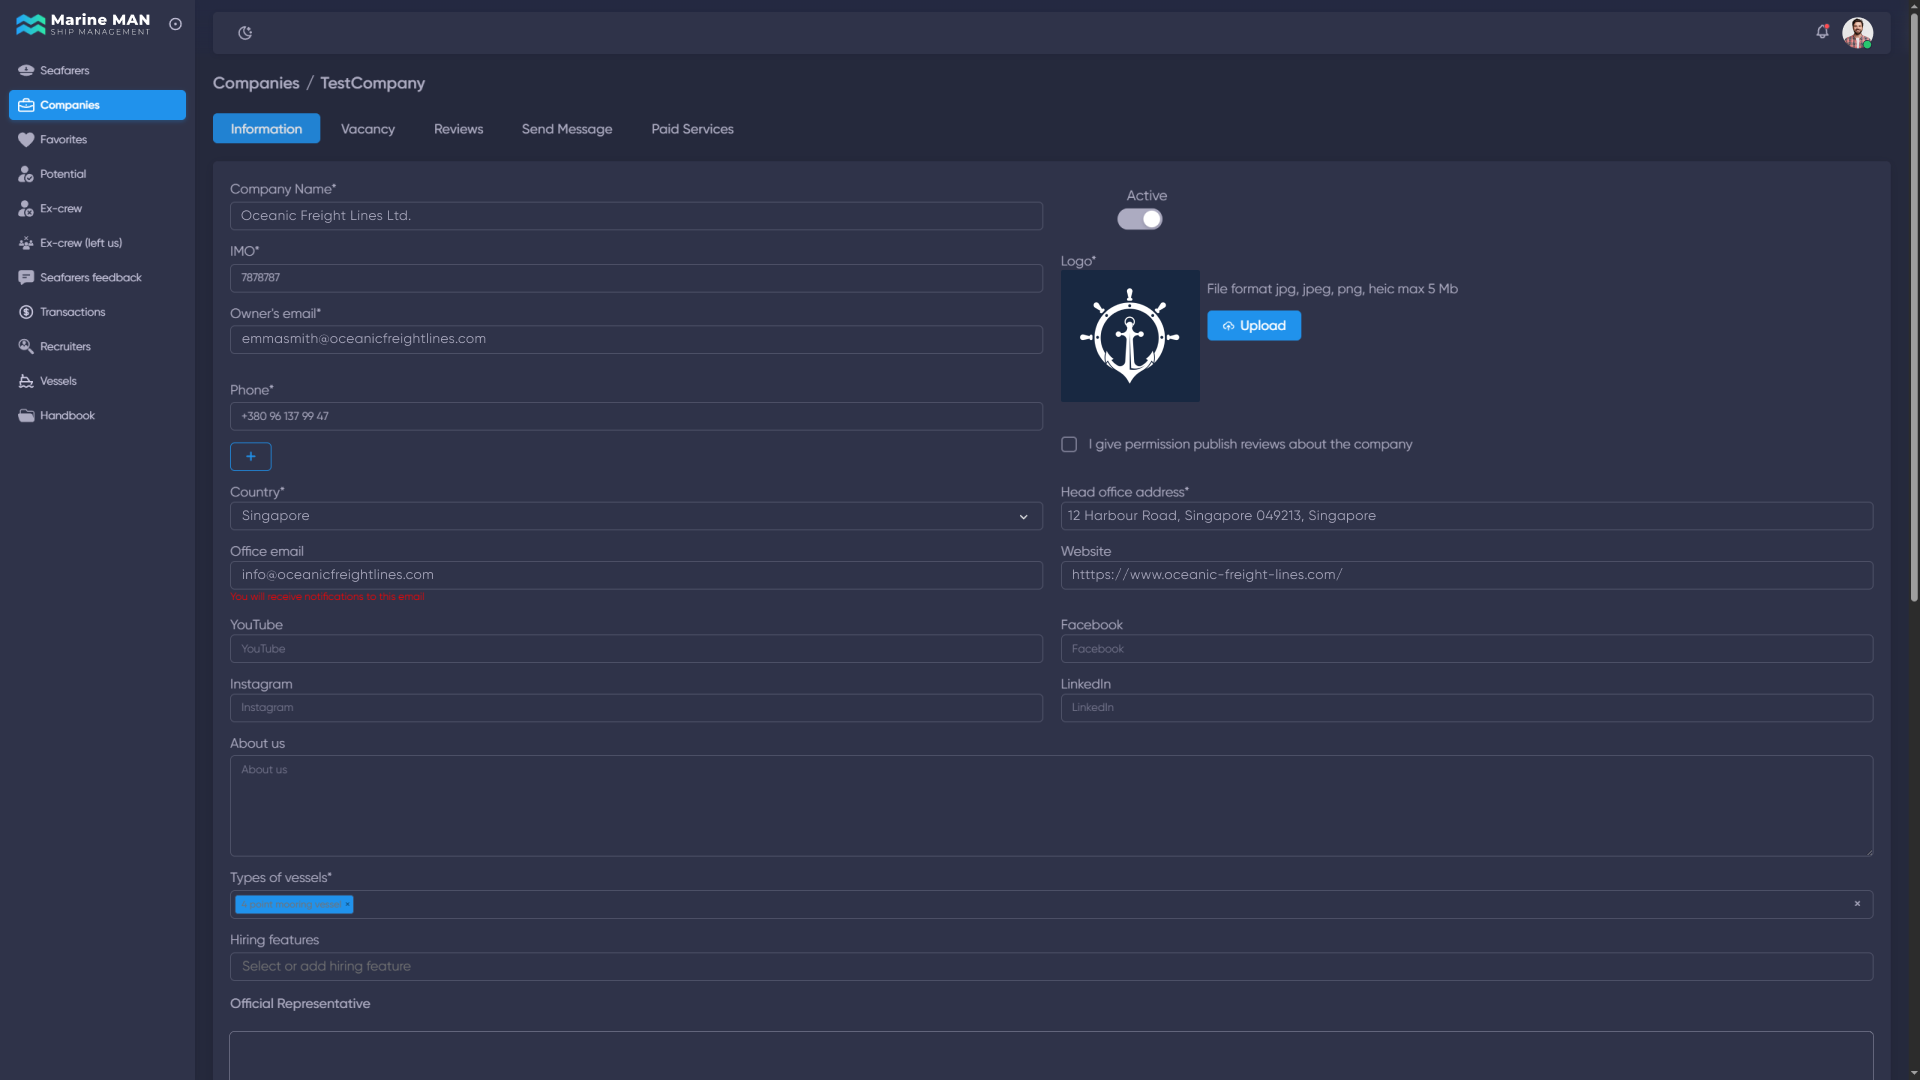Open the Paid Services tab

pos(692,129)
